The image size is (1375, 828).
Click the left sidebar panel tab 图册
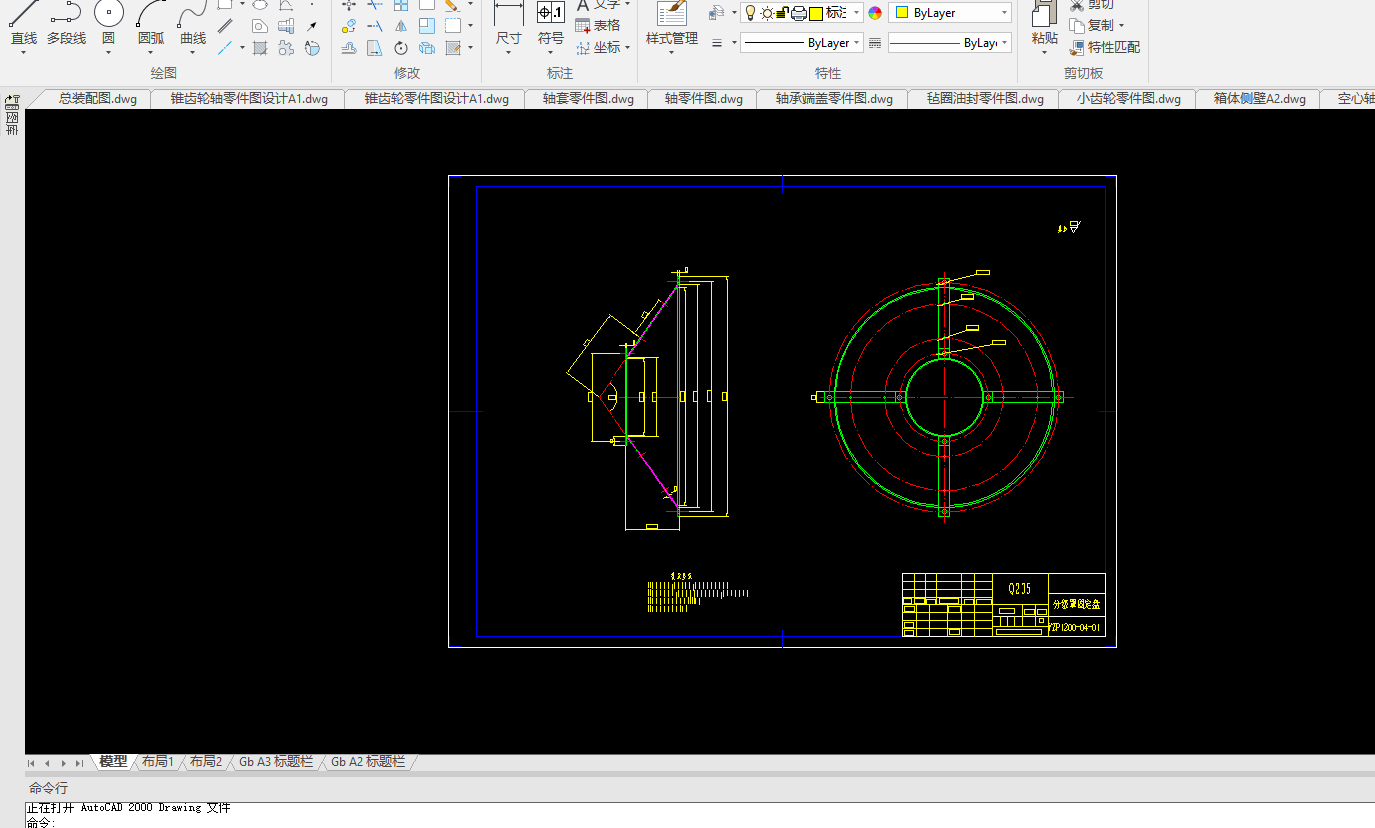[12, 115]
